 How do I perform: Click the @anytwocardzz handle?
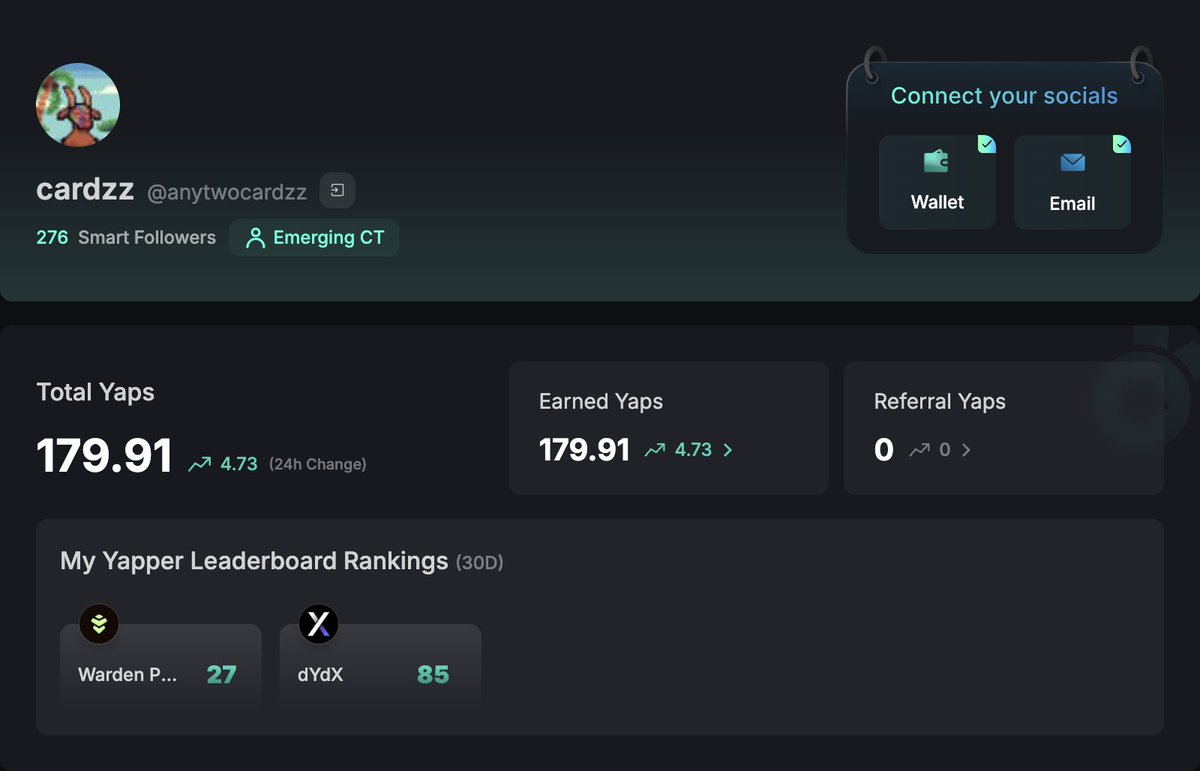click(x=227, y=192)
